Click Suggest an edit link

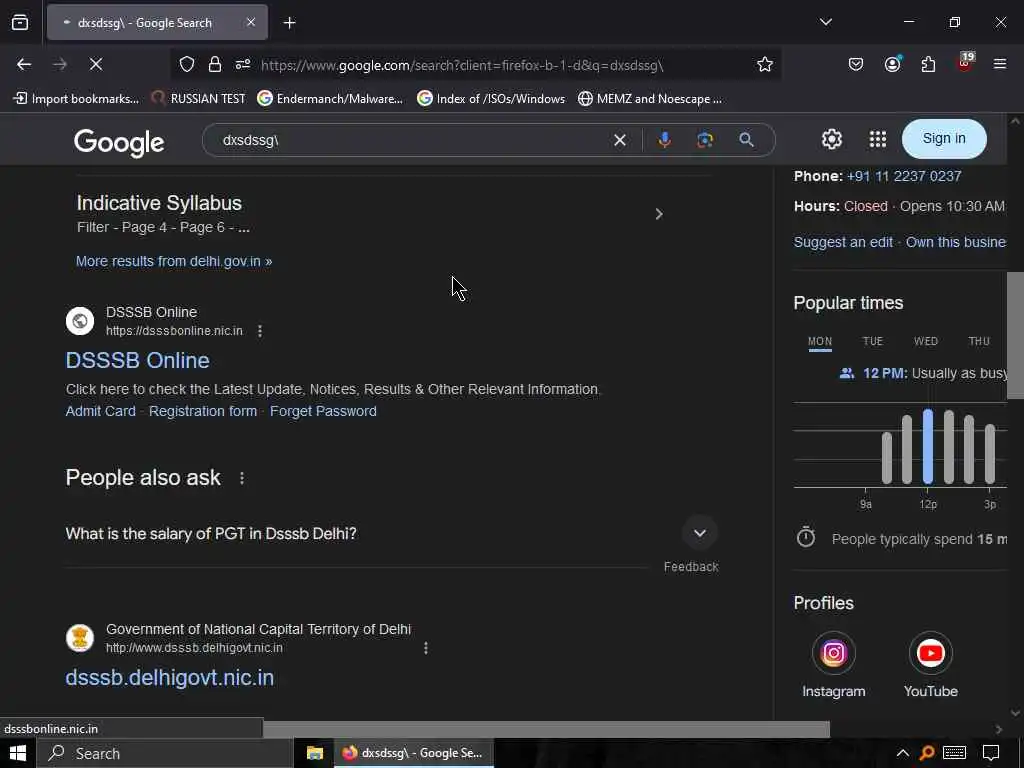click(x=843, y=242)
